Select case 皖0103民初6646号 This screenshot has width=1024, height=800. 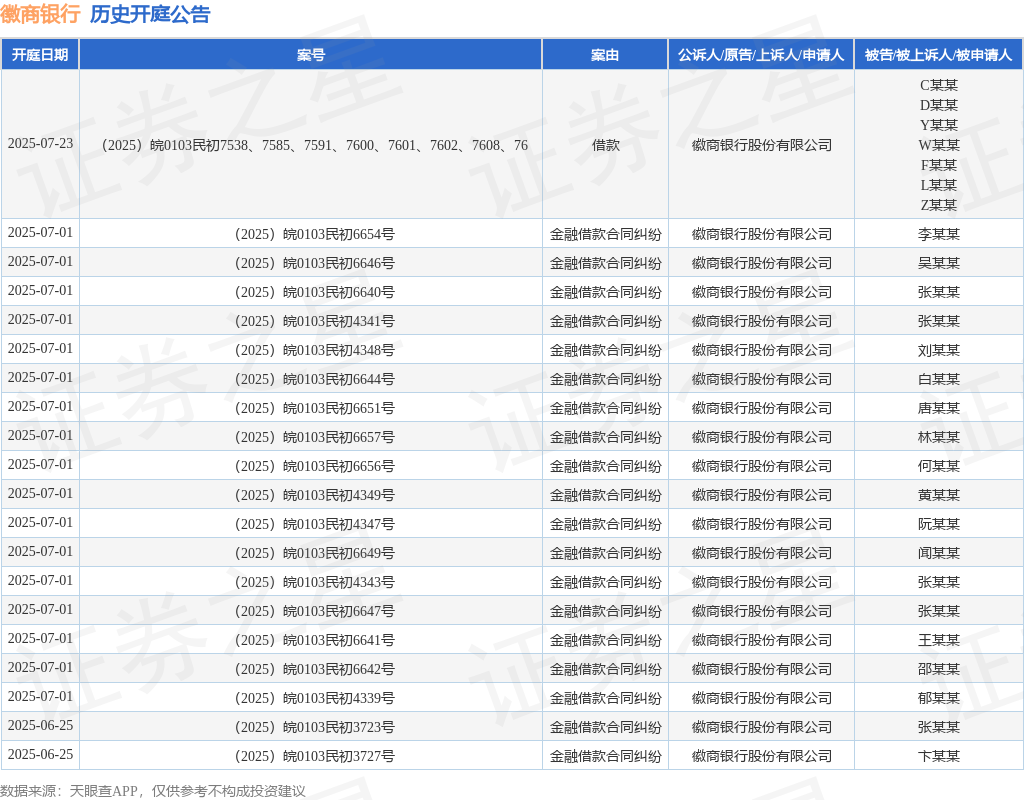click(x=314, y=263)
